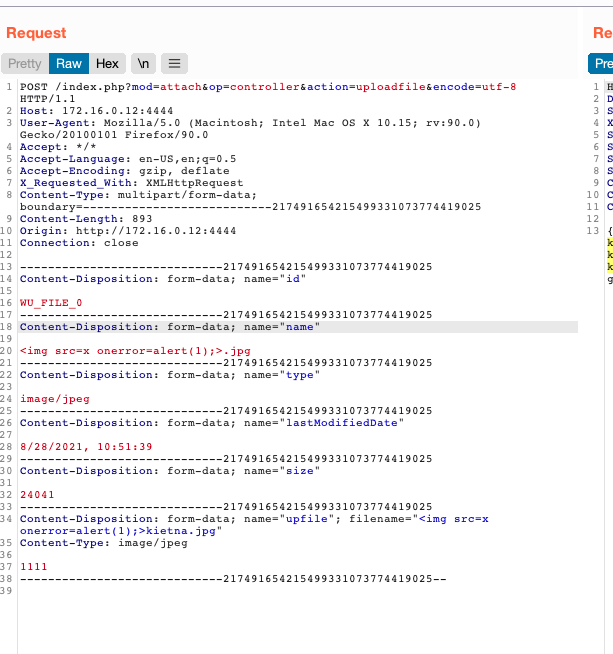Viewport: 613px width, 654px height.
Task: Click the User-Agent header line
Action: [x=250, y=123]
